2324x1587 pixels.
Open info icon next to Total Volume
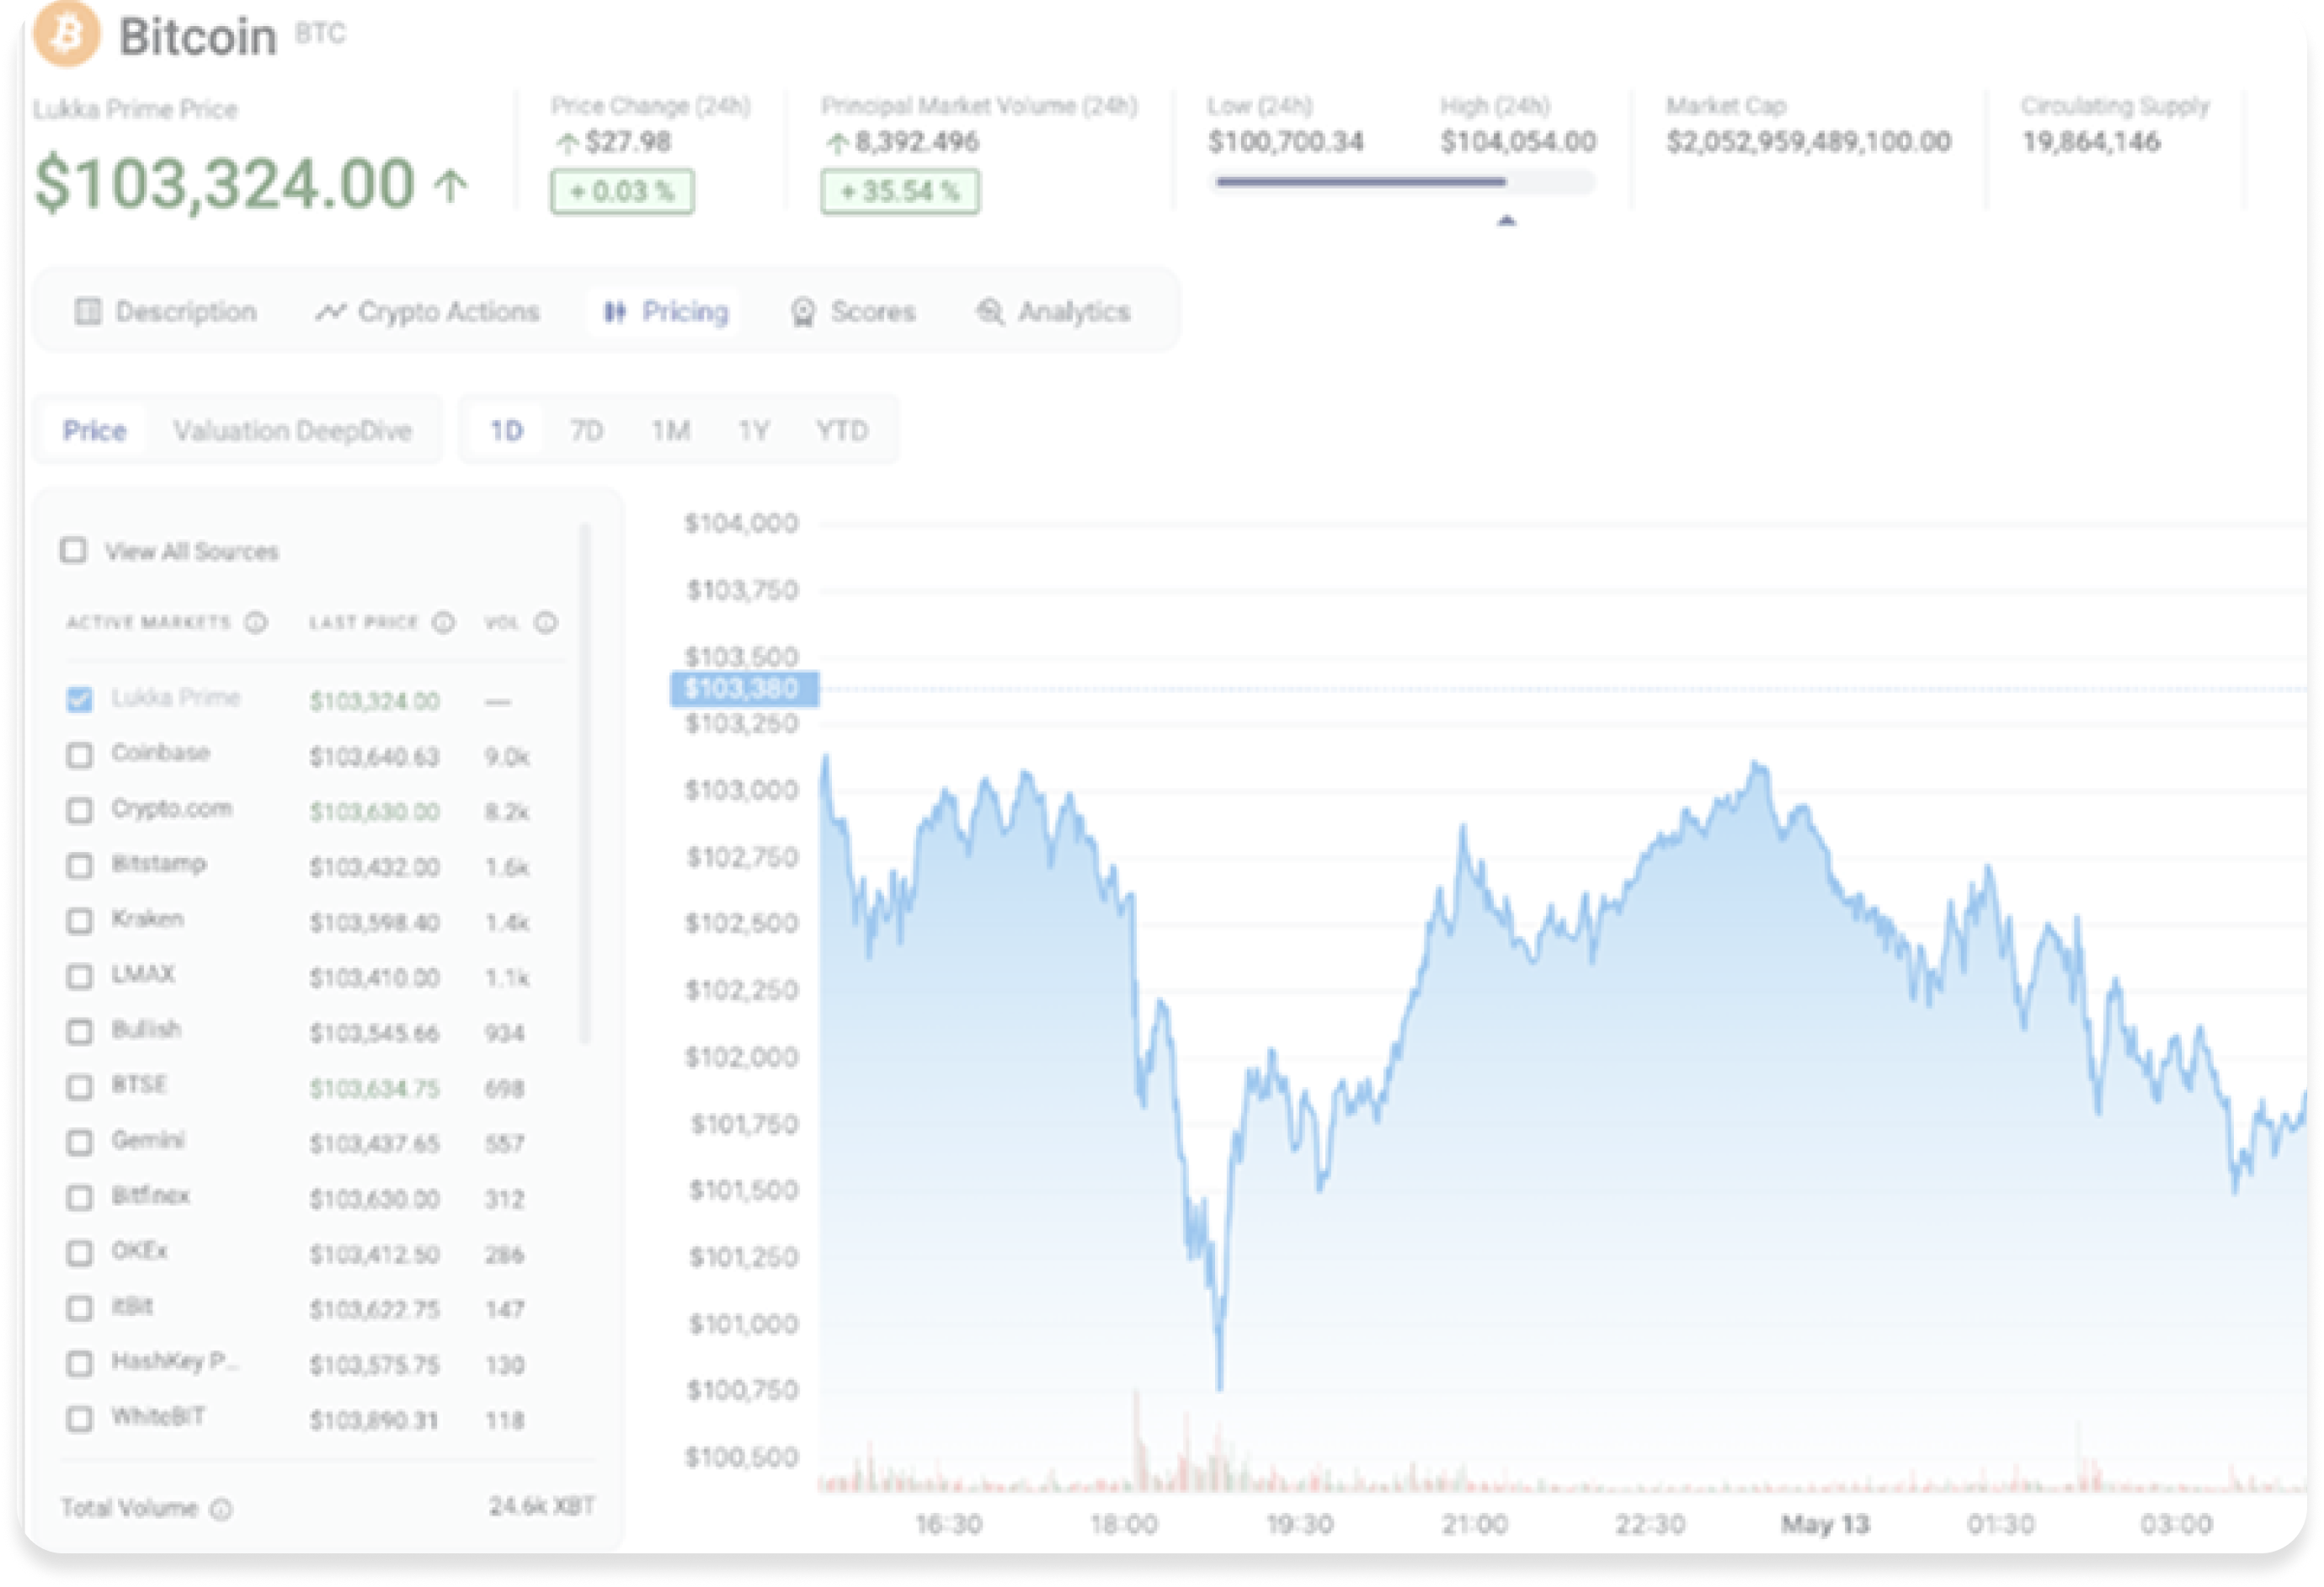[222, 1509]
